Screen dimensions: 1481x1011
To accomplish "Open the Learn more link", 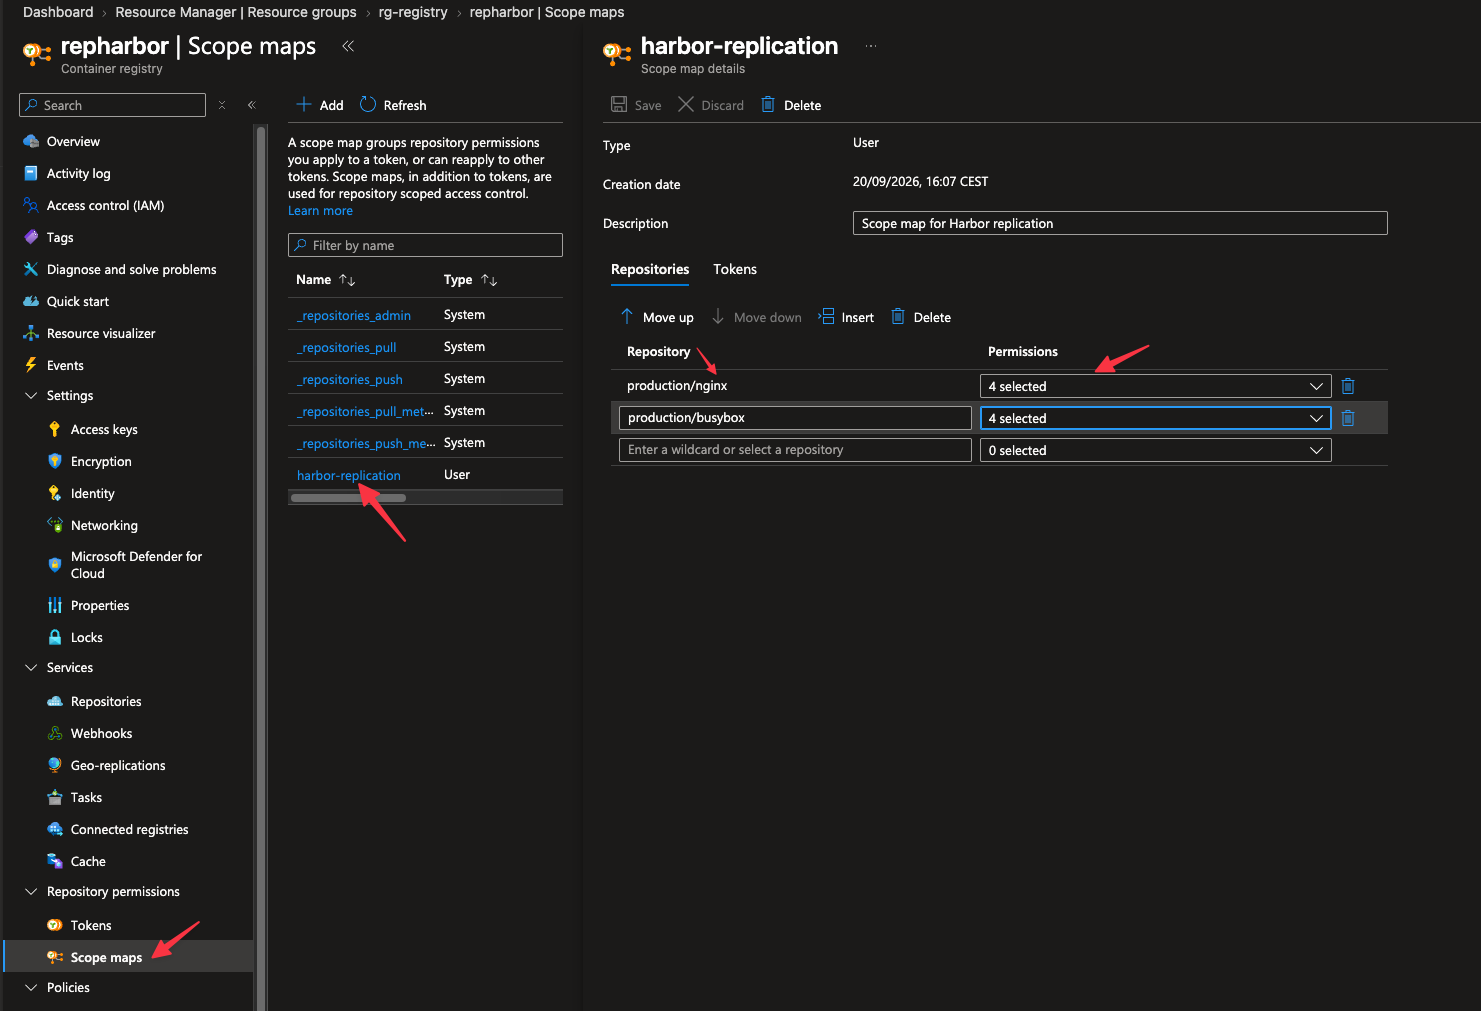I will point(320,211).
